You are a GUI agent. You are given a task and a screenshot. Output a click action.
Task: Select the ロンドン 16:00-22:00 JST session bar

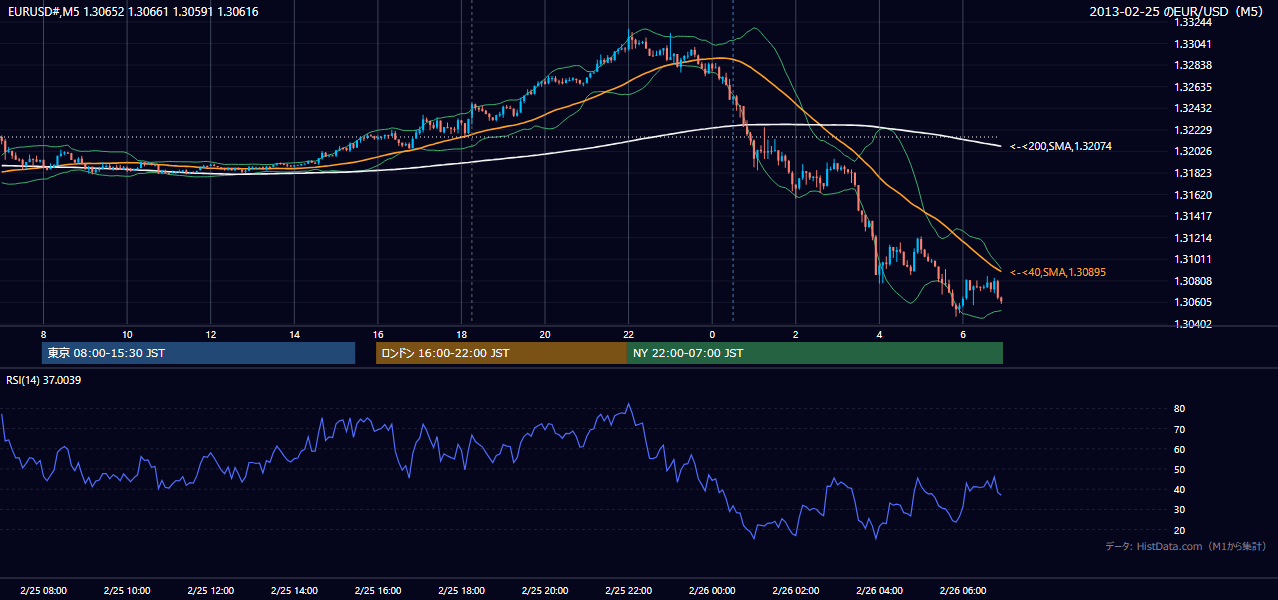point(501,353)
